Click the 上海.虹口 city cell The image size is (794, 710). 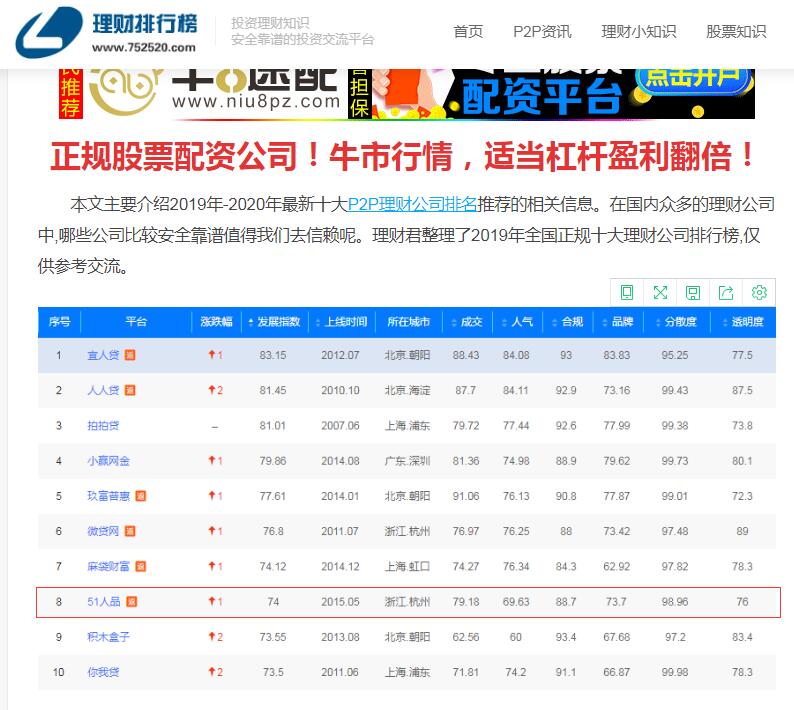click(408, 566)
